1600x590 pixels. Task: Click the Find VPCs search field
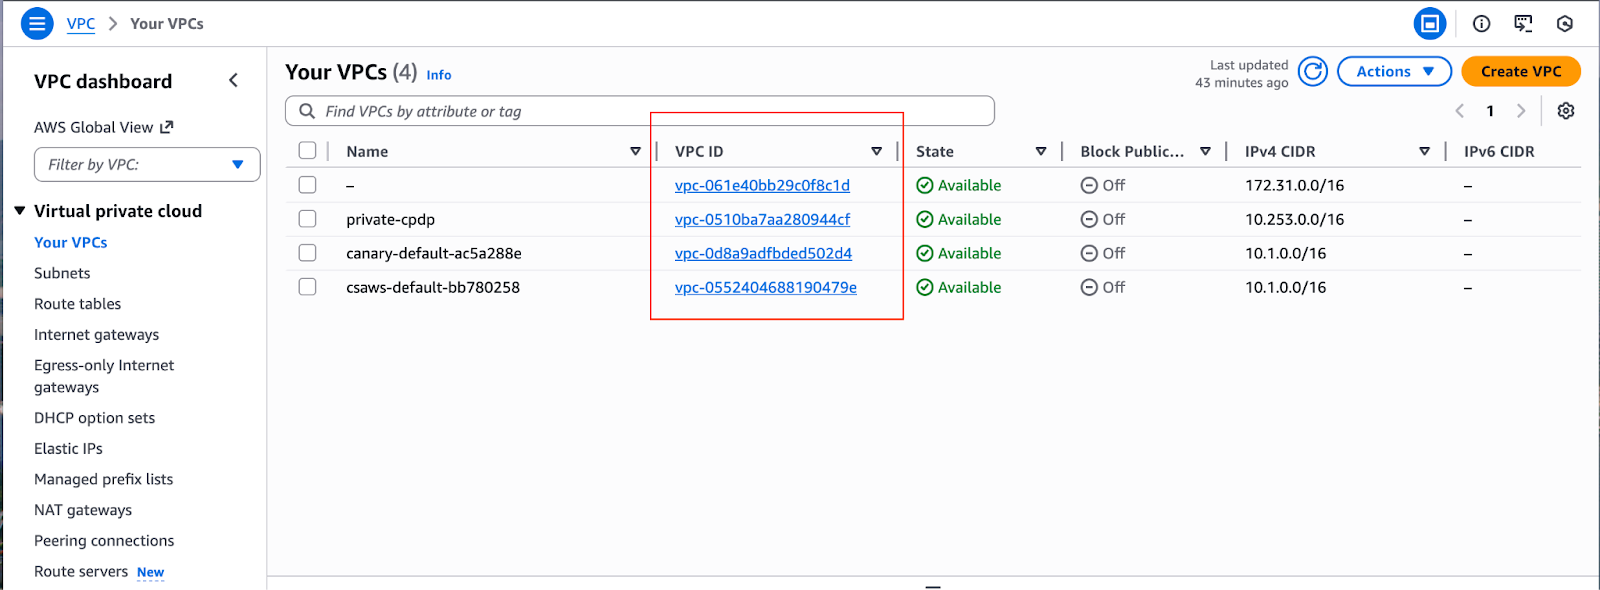coord(640,111)
